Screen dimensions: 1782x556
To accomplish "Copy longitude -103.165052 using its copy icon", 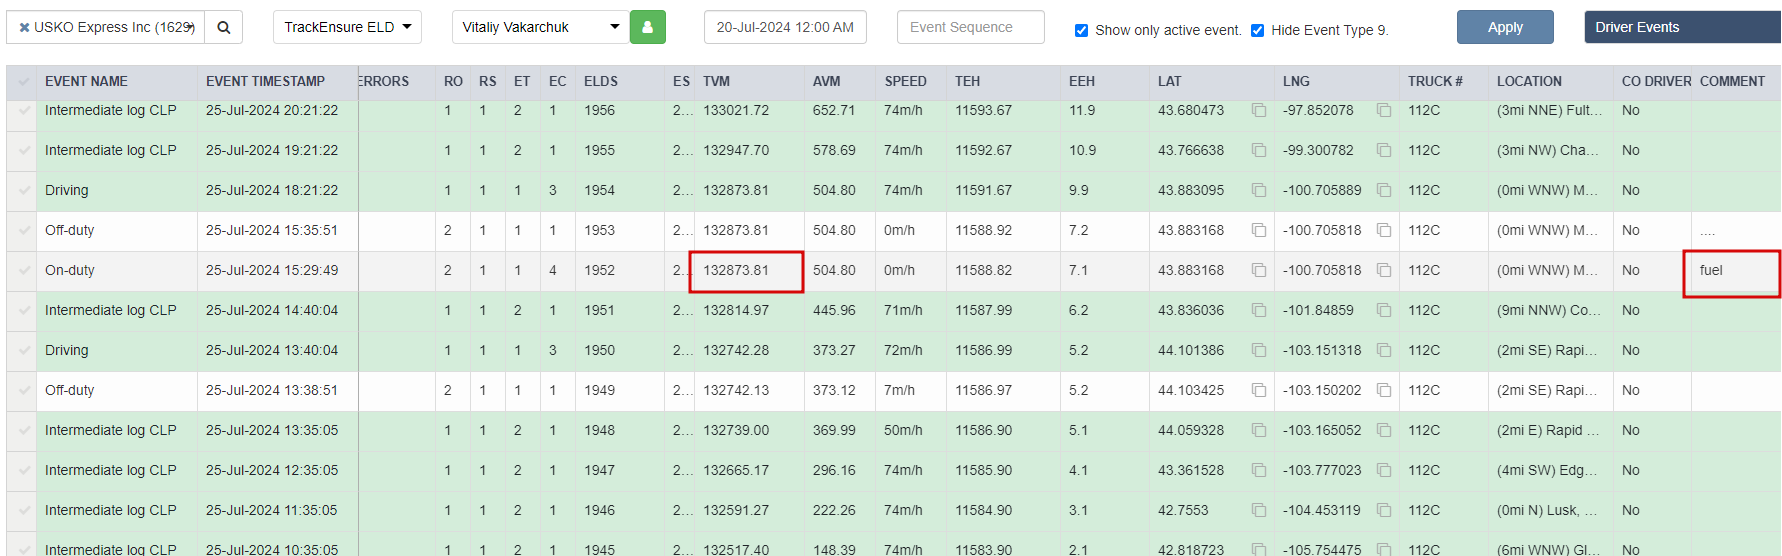I will coord(1384,430).
